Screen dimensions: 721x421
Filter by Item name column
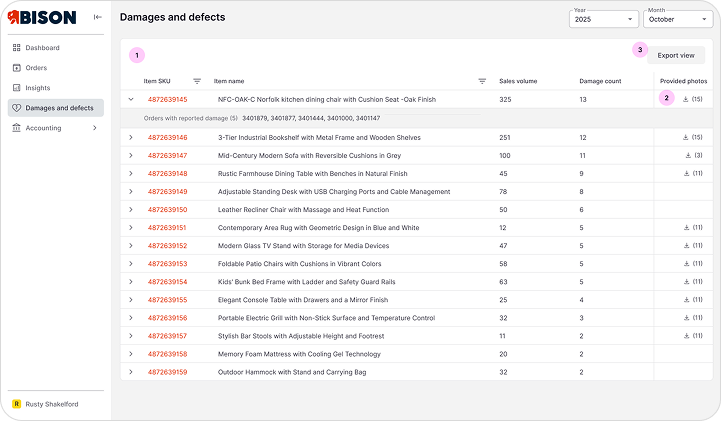pyautogui.click(x=482, y=81)
